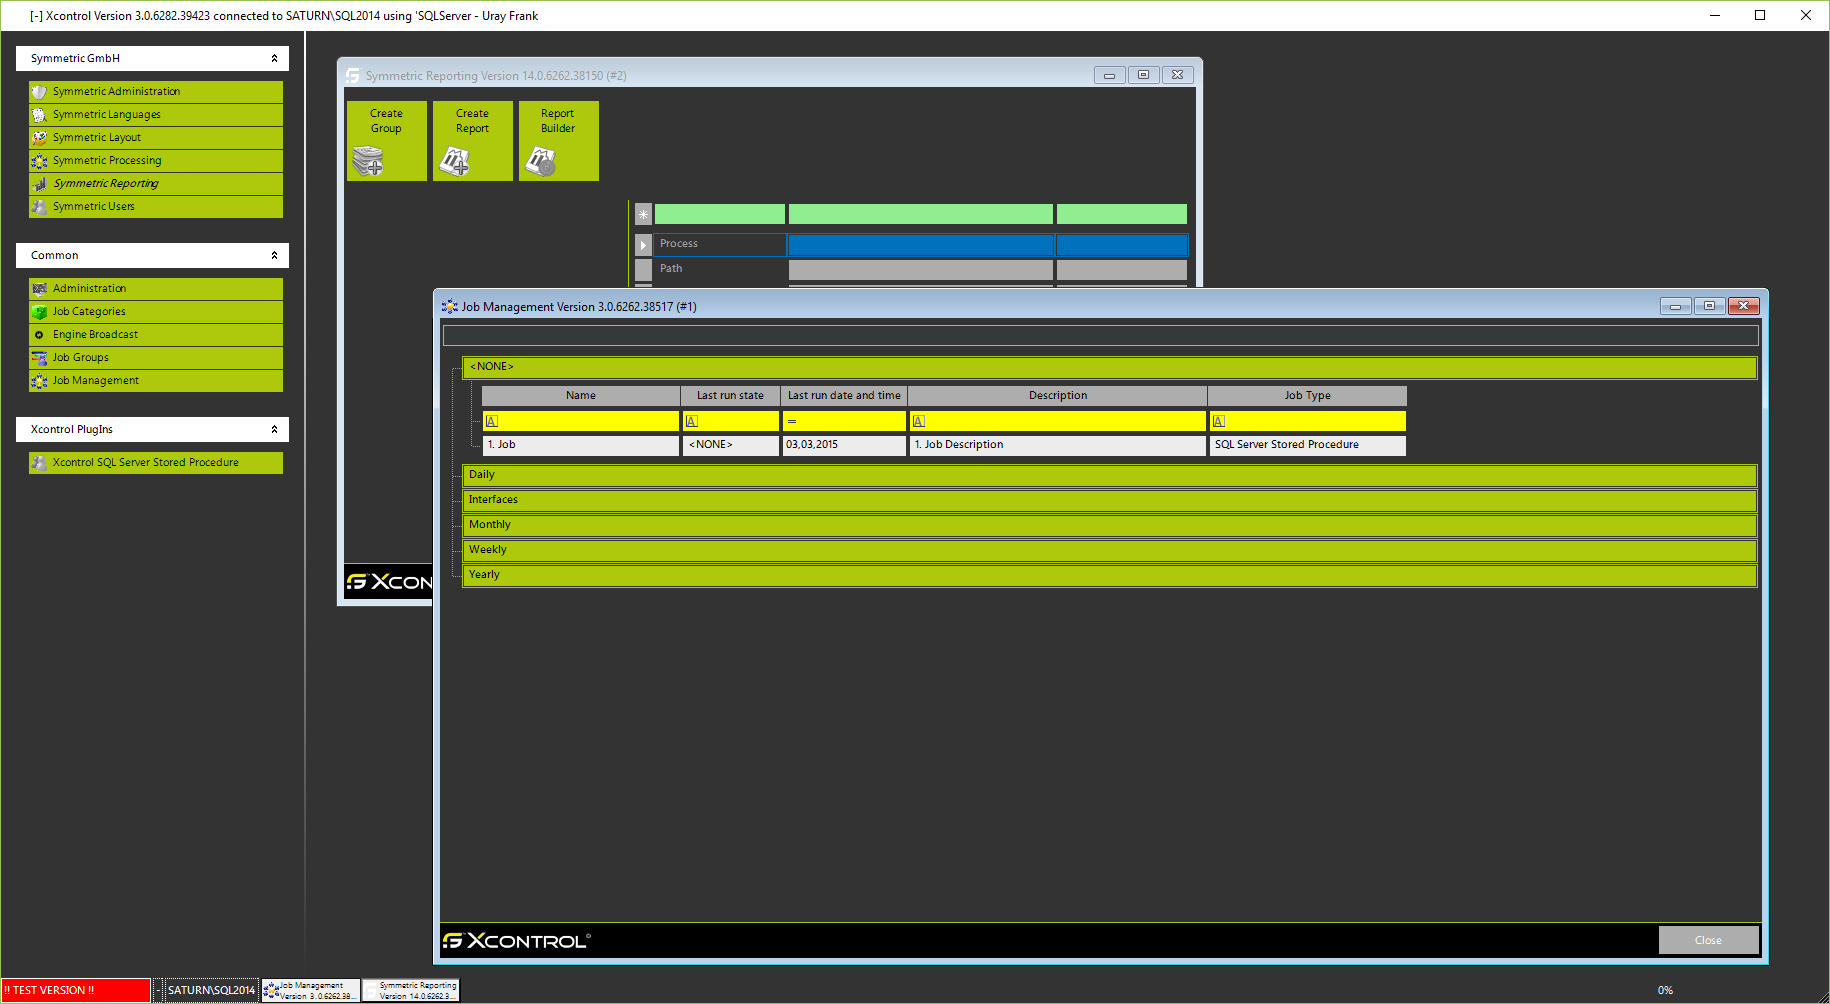1830x1004 pixels.
Task: Sort by Last run date and time header
Action: point(844,396)
